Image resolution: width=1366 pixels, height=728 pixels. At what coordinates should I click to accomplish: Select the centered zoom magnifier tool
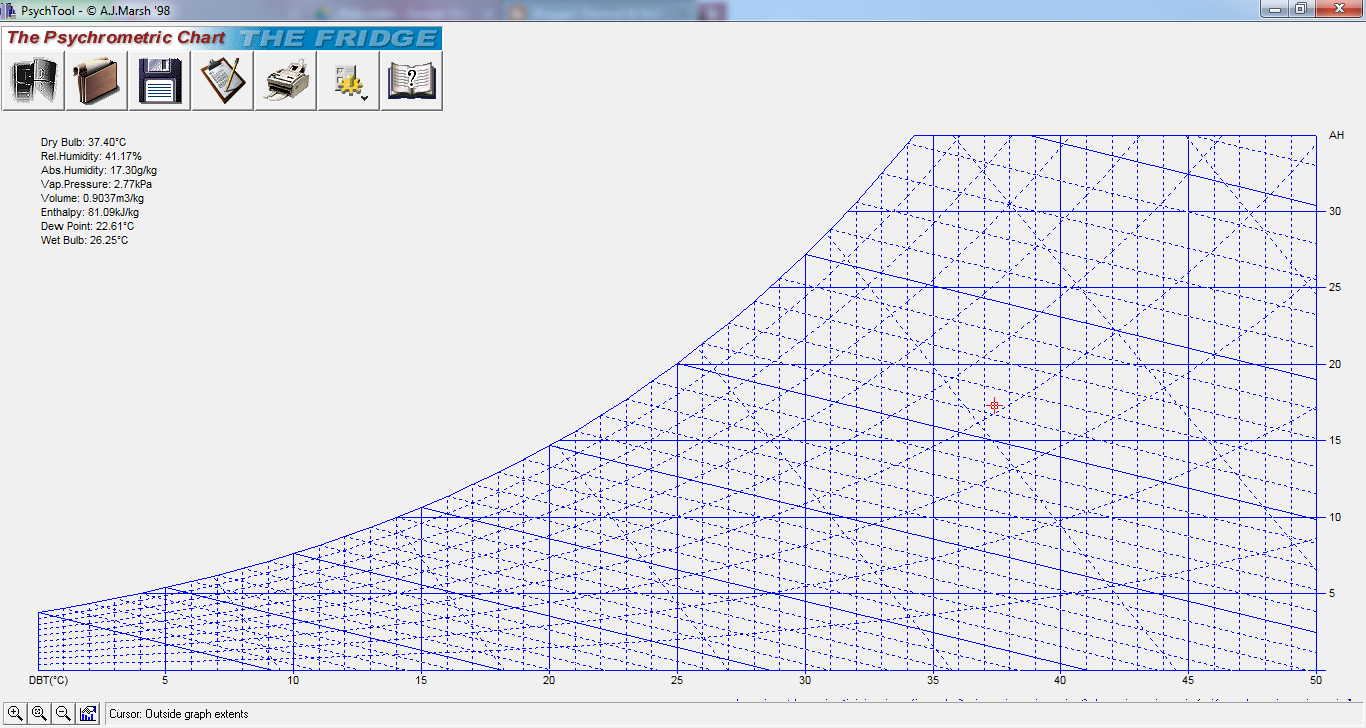click(x=39, y=712)
